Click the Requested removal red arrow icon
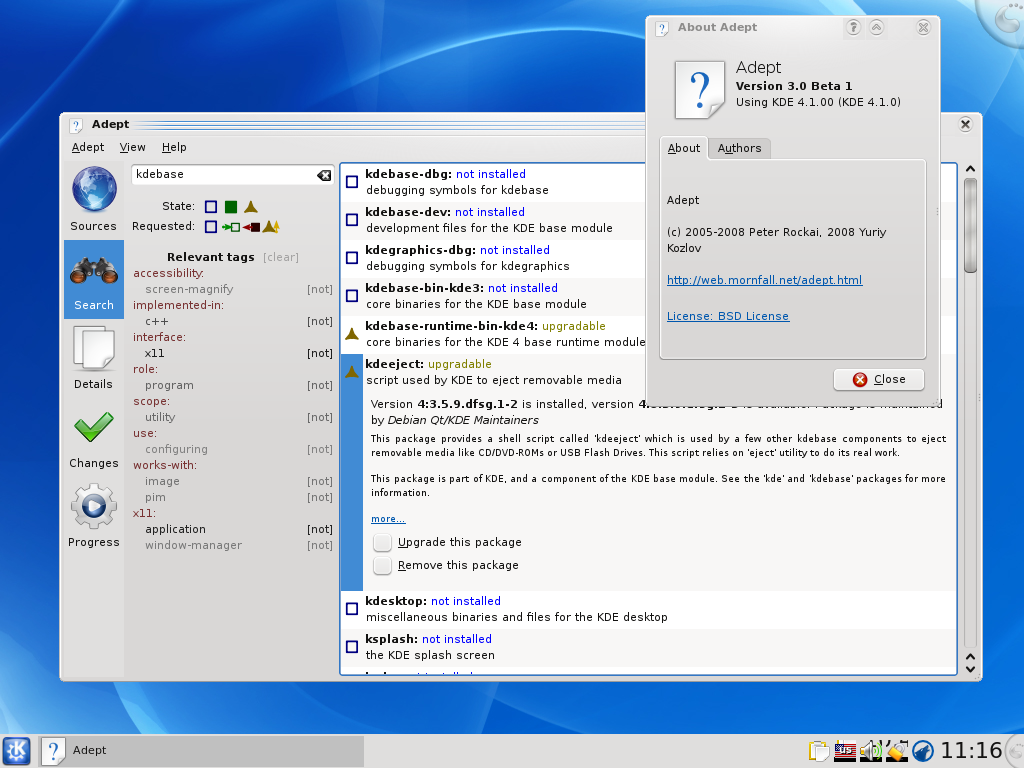The image size is (1024, 768). coord(251,227)
